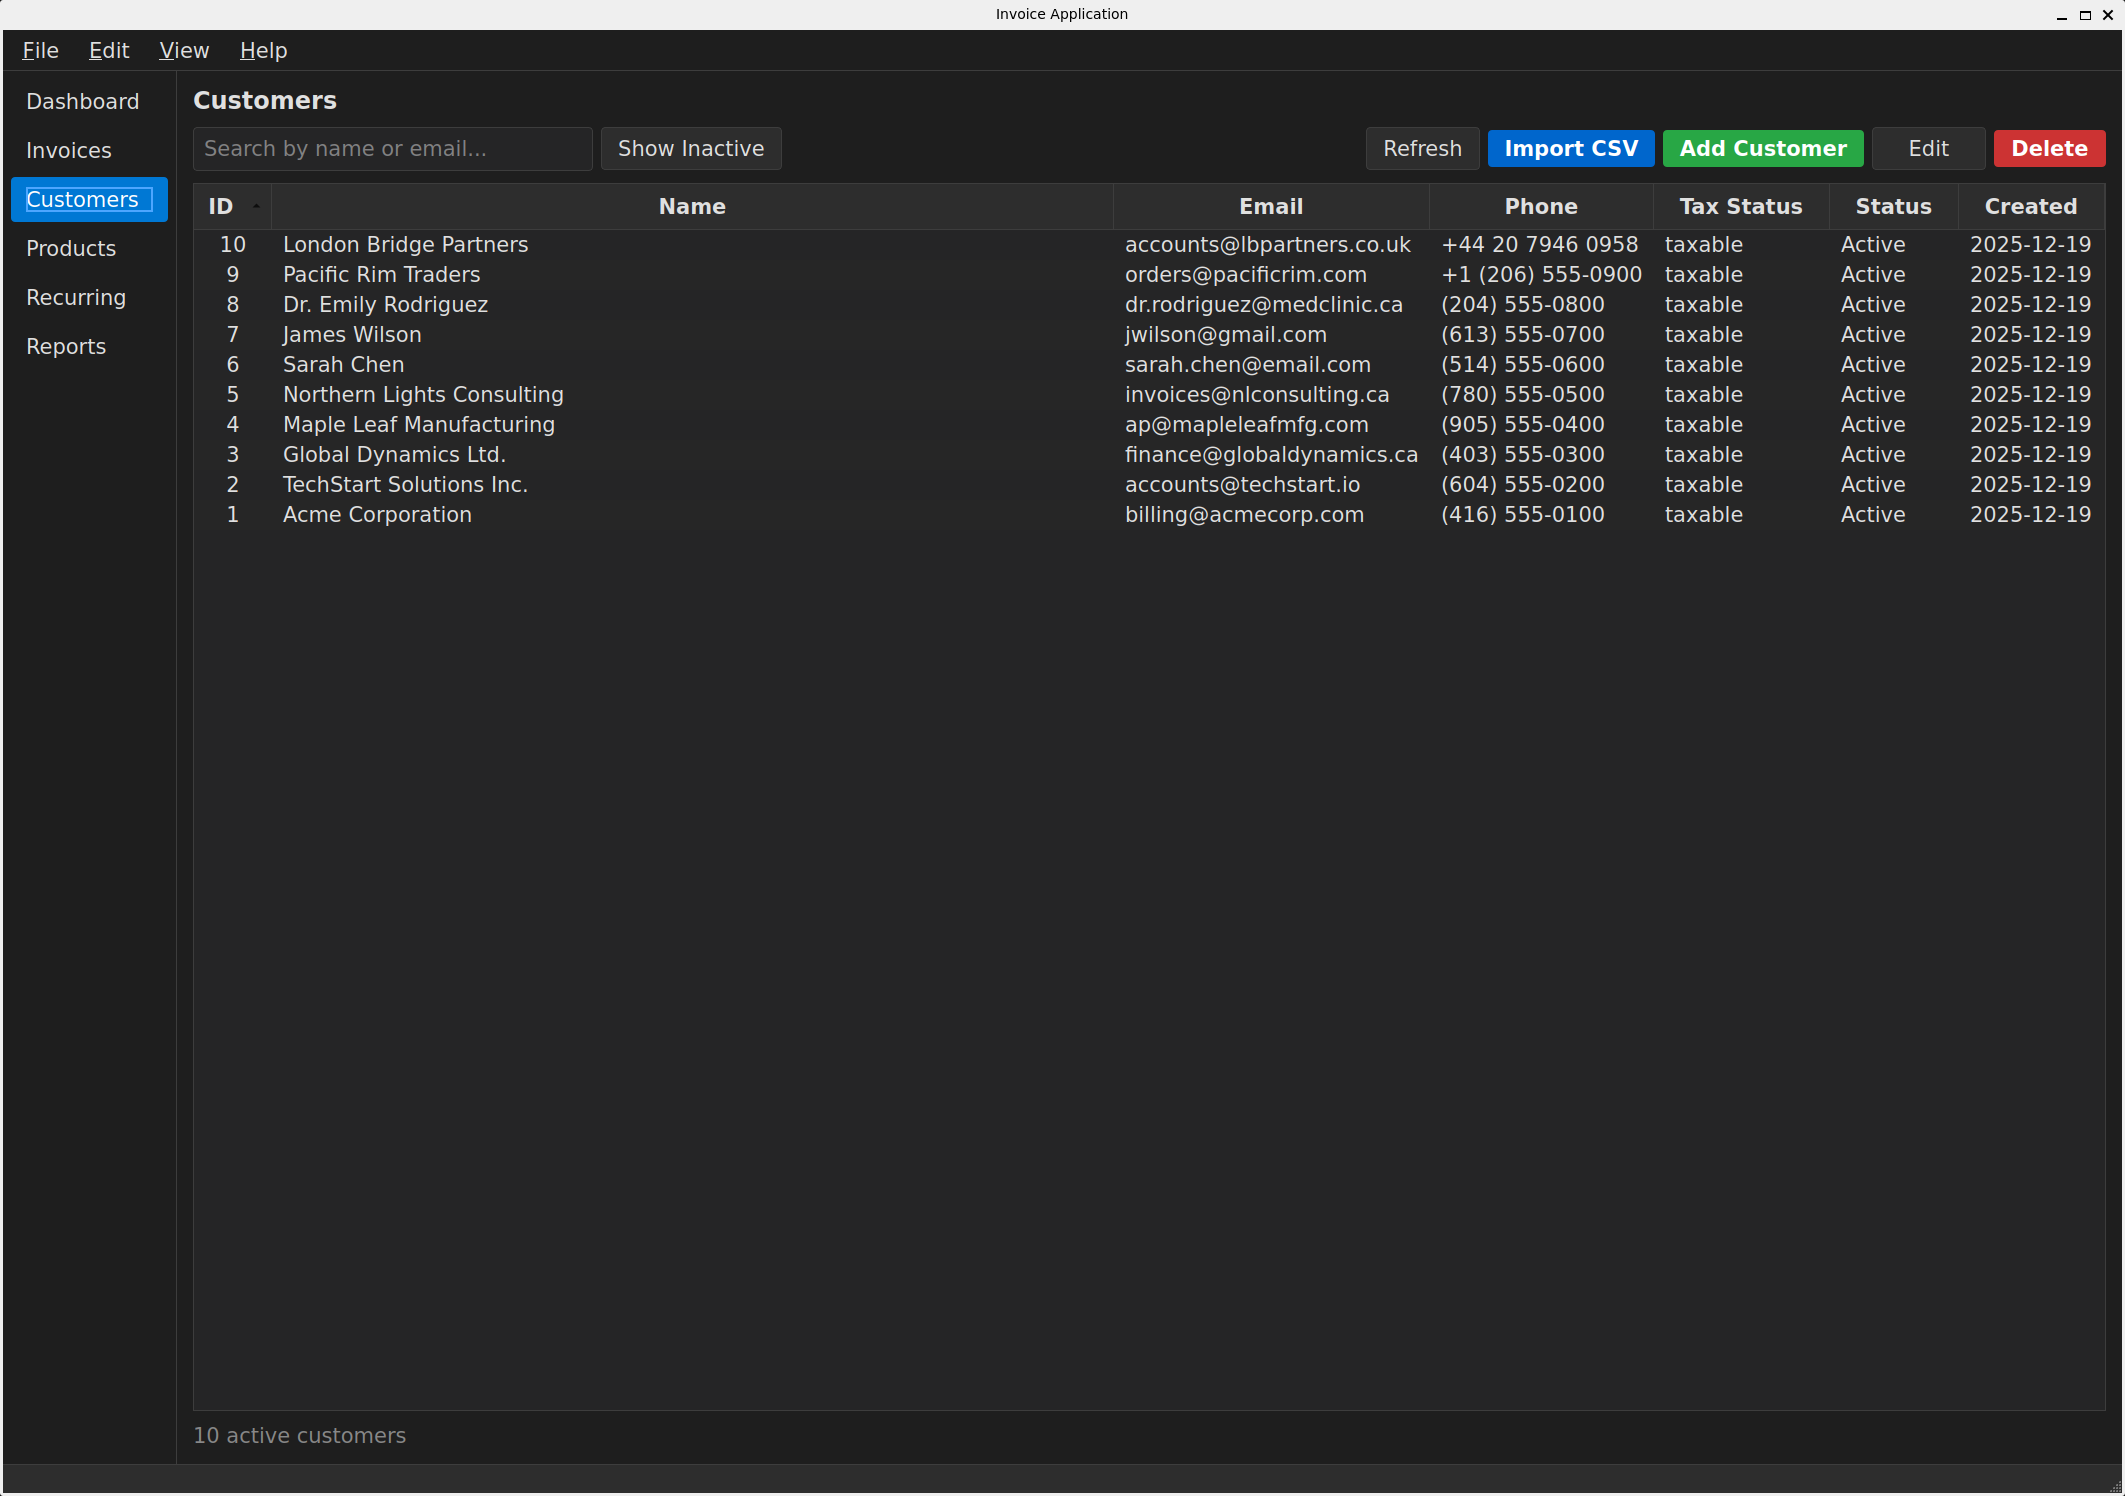The image size is (2125, 1496).
Task: Sort the table by Email column
Action: tap(1270, 206)
